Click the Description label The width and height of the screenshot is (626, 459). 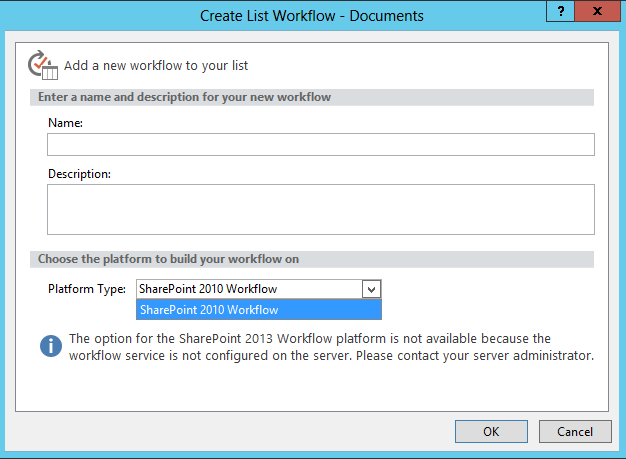(79, 173)
